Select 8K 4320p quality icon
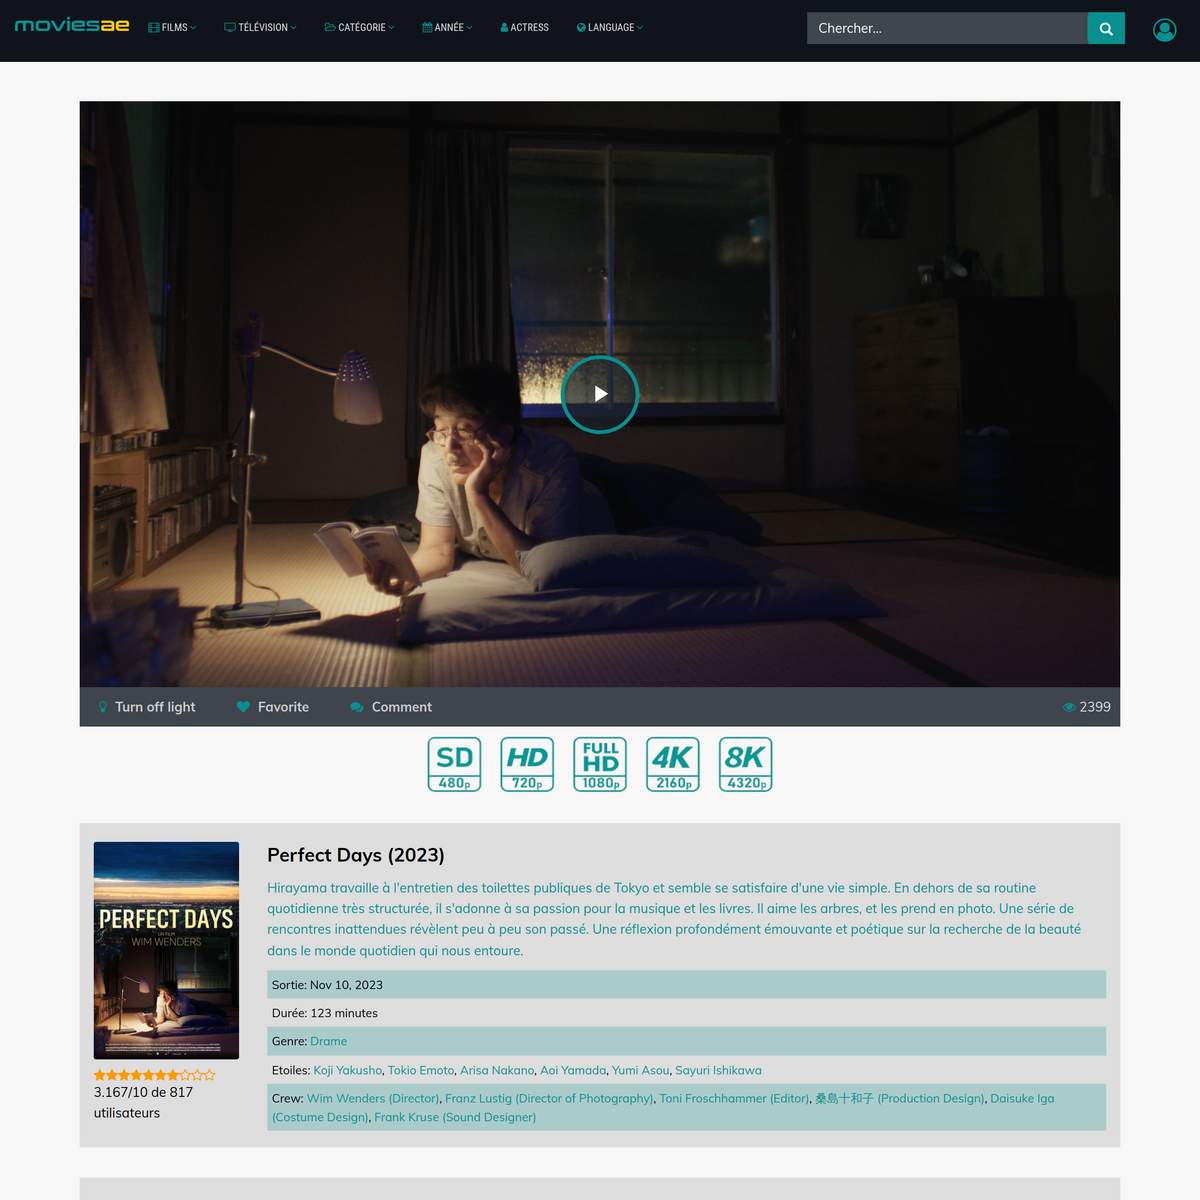 [746, 764]
